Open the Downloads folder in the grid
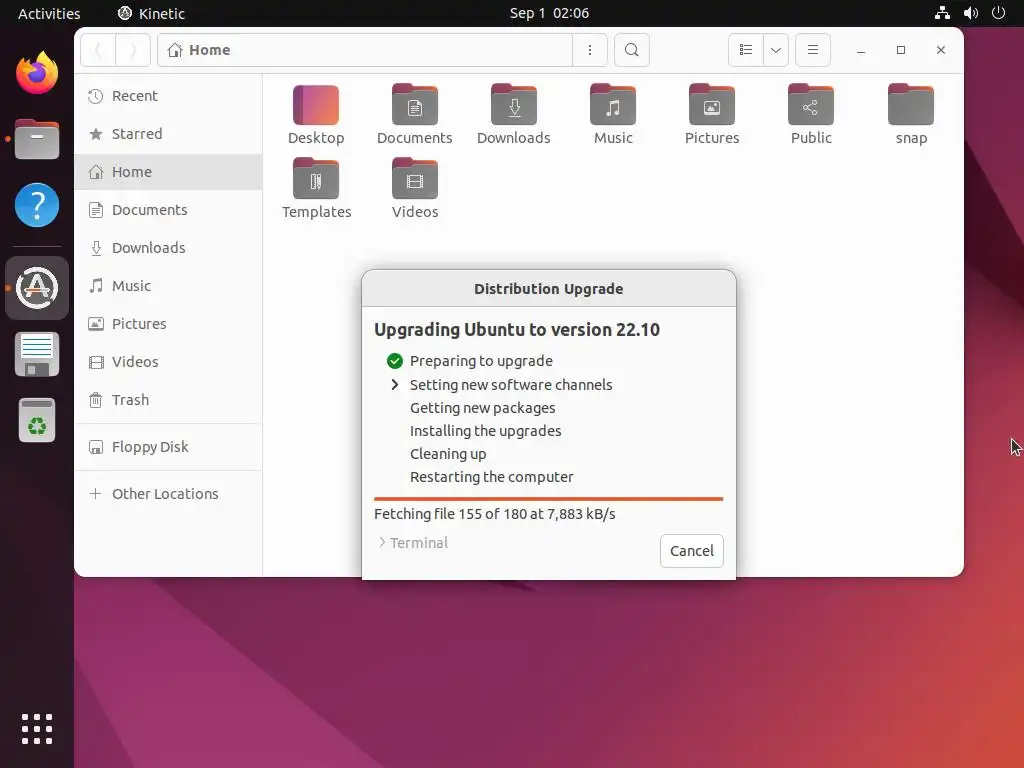Screen dimensions: 1024x768 tap(514, 115)
